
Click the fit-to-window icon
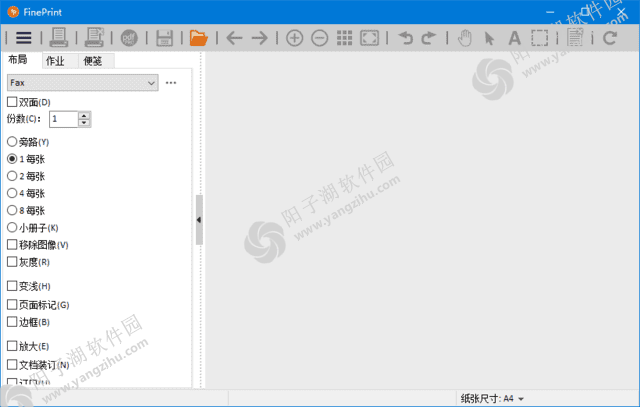369,38
